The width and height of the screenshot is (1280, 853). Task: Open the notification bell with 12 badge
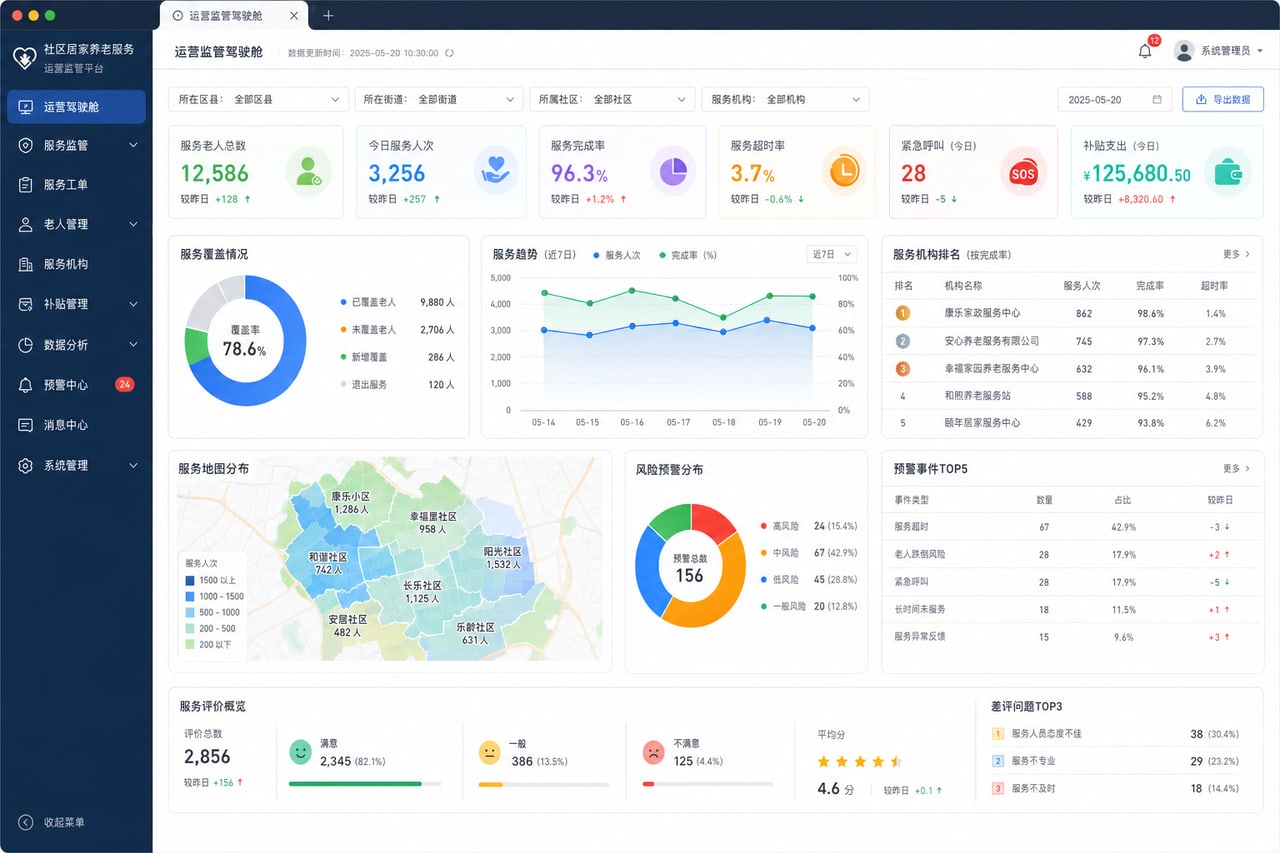(1145, 51)
